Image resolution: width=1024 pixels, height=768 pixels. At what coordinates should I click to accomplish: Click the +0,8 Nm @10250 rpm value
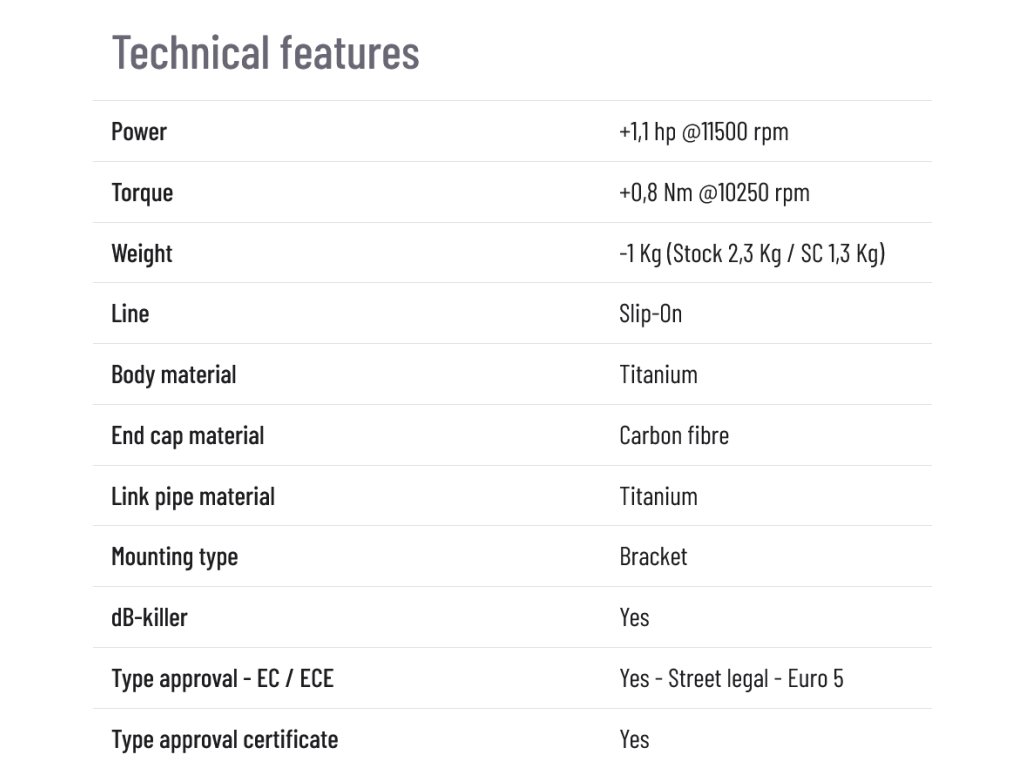point(714,193)
